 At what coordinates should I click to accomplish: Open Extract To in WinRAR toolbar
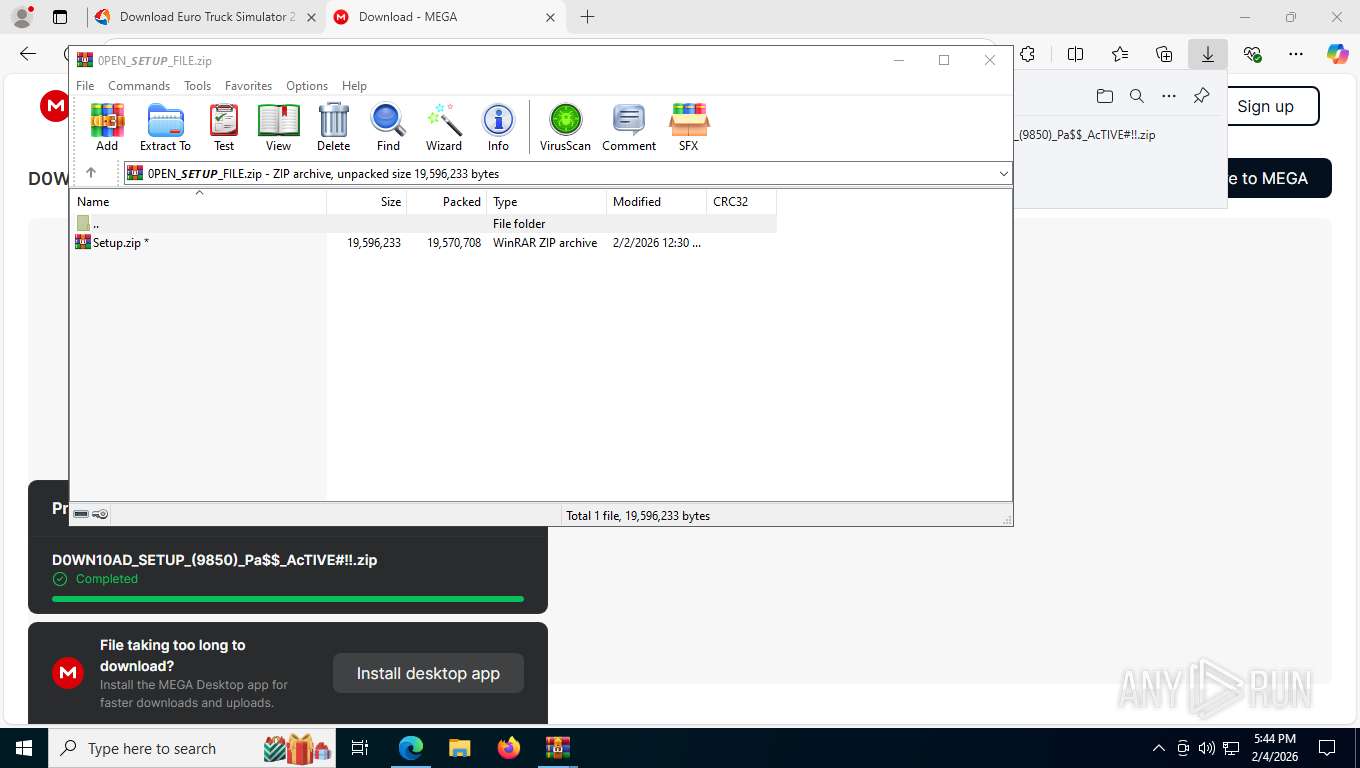[165, 127]
